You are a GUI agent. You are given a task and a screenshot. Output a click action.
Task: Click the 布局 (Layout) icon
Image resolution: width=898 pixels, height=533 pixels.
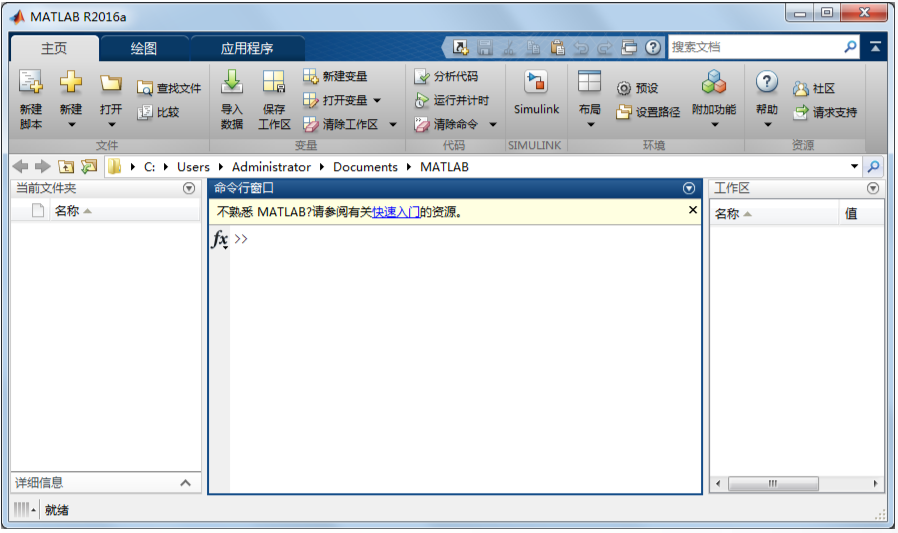click(x=589, y=82)
